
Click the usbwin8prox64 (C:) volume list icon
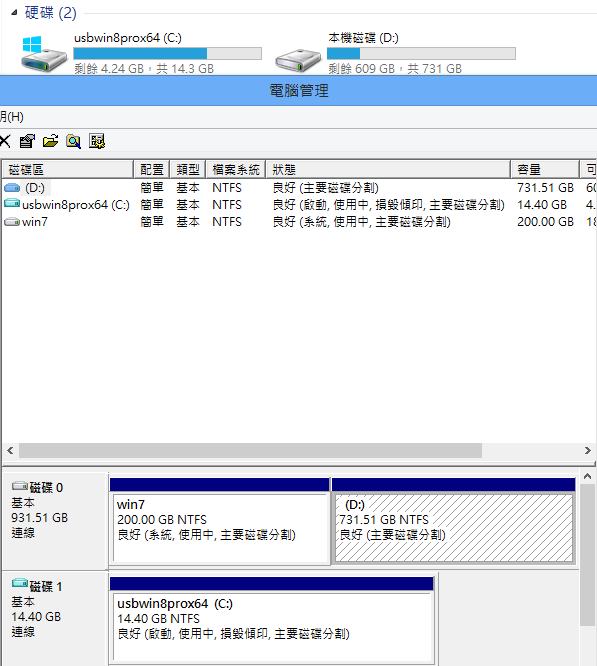click(12, 203)
